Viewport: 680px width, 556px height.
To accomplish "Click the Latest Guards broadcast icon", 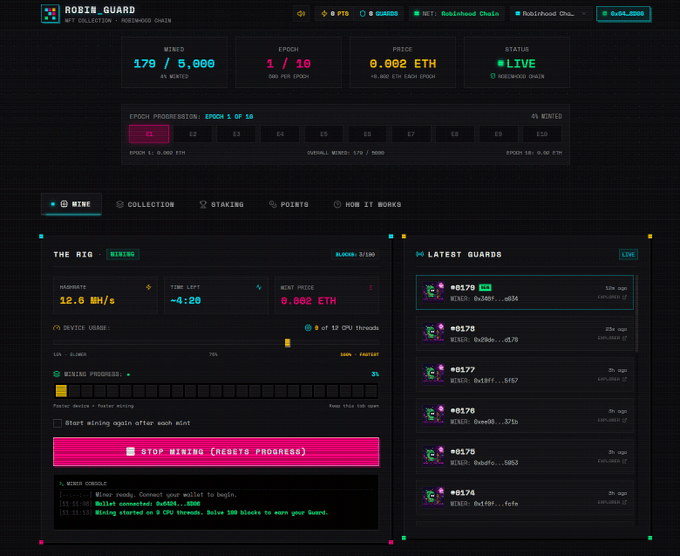I will (420, 254).
